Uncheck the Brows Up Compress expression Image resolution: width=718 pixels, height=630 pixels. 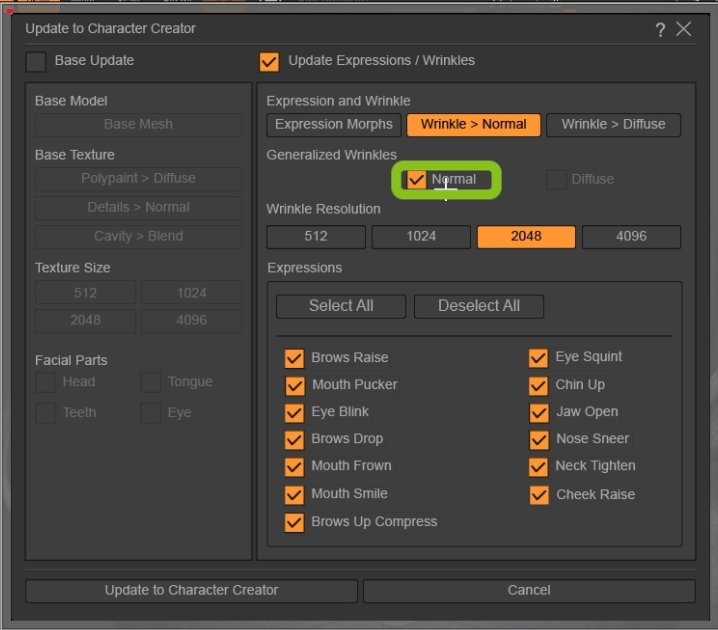294,522
